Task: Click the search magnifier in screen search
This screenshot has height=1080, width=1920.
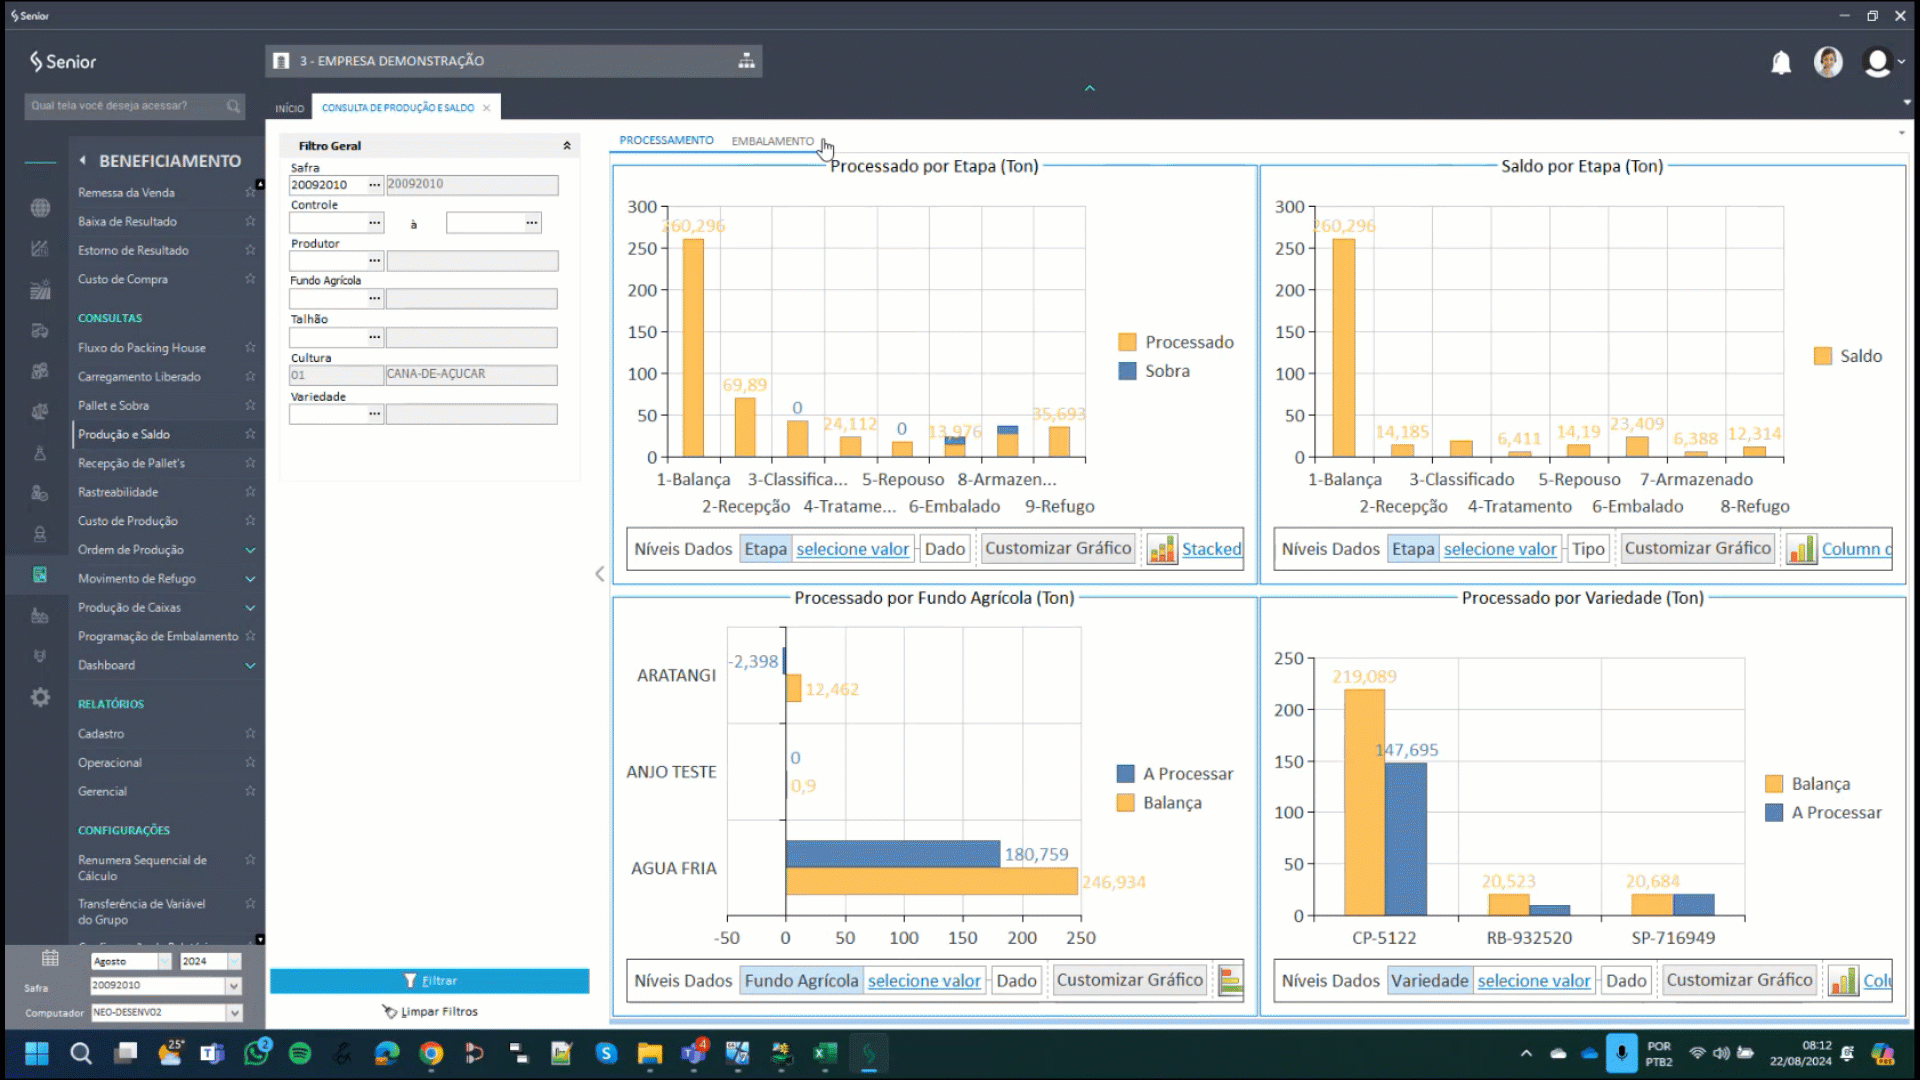Action: (233, 106)
